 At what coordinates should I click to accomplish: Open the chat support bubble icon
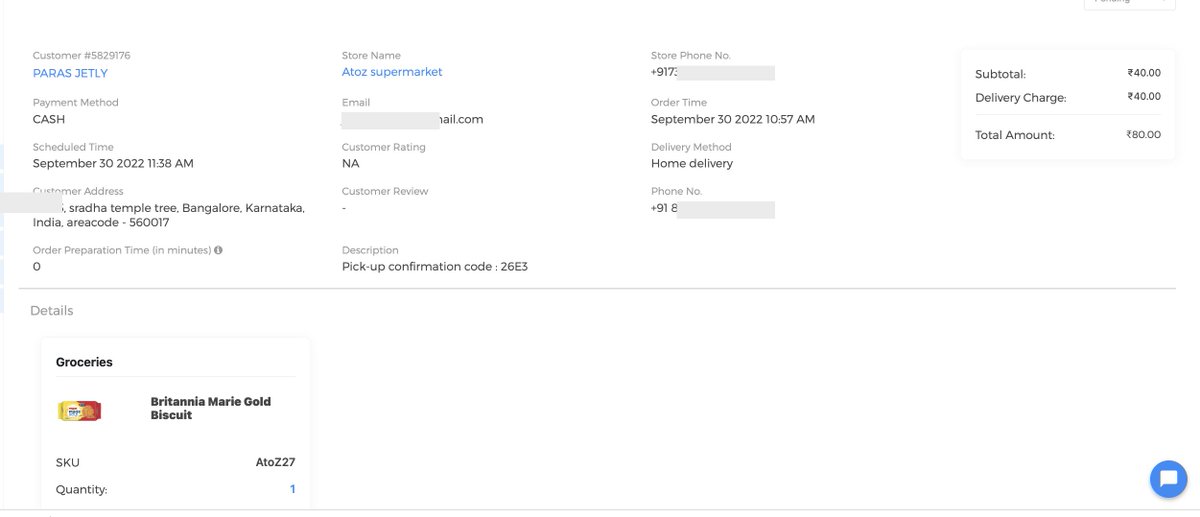coord(1168,479)
